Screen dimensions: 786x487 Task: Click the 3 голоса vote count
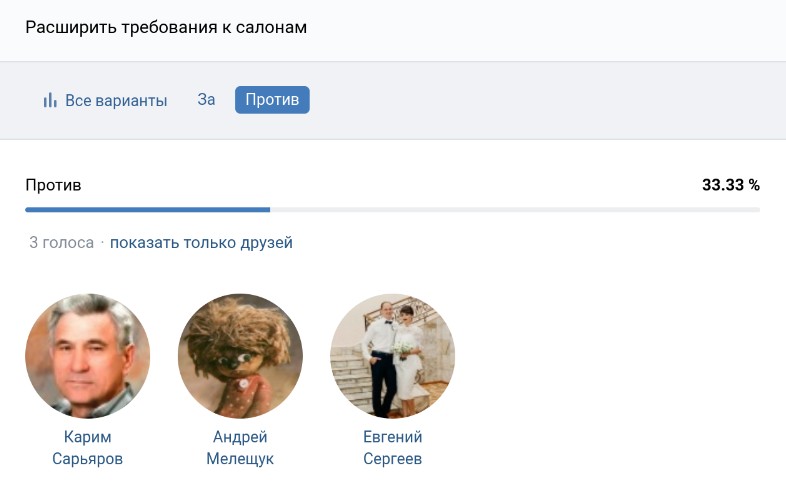point(61,243)
